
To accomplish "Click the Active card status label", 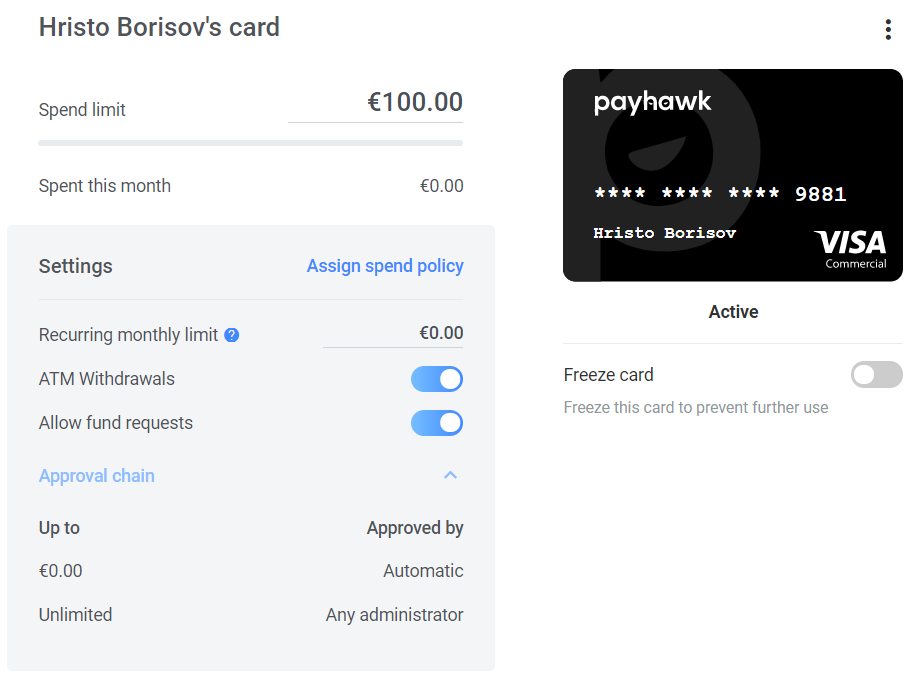I will pyautogui.click(x=733, y=312).
